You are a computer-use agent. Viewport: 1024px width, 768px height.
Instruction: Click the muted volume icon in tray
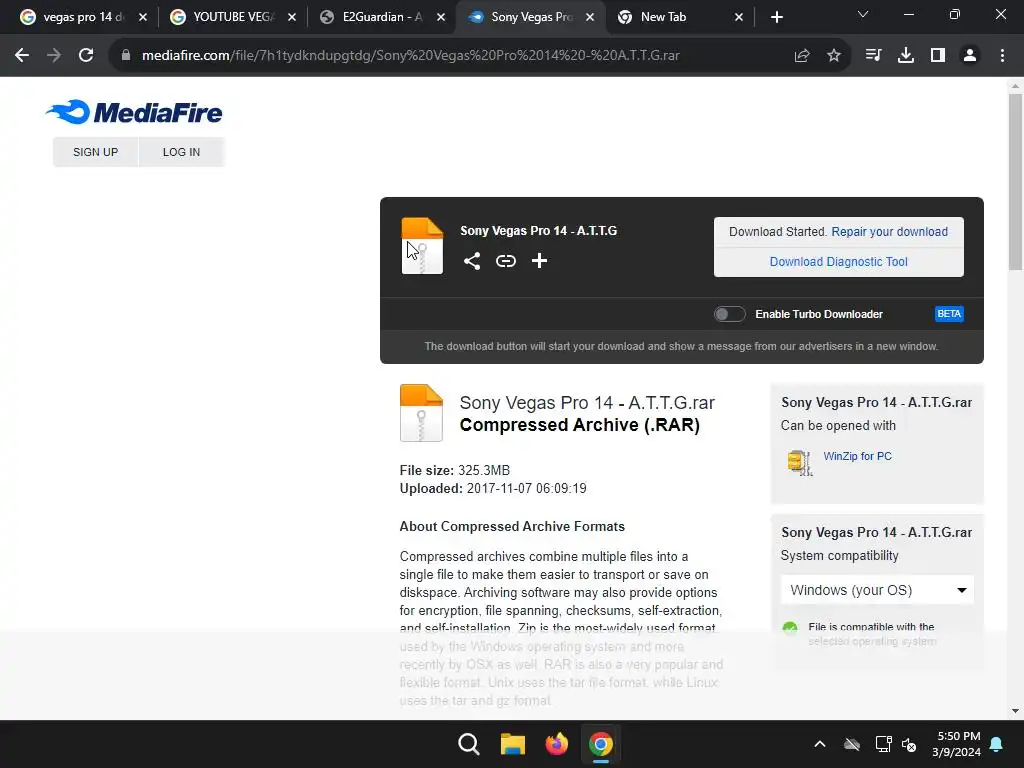909,744
